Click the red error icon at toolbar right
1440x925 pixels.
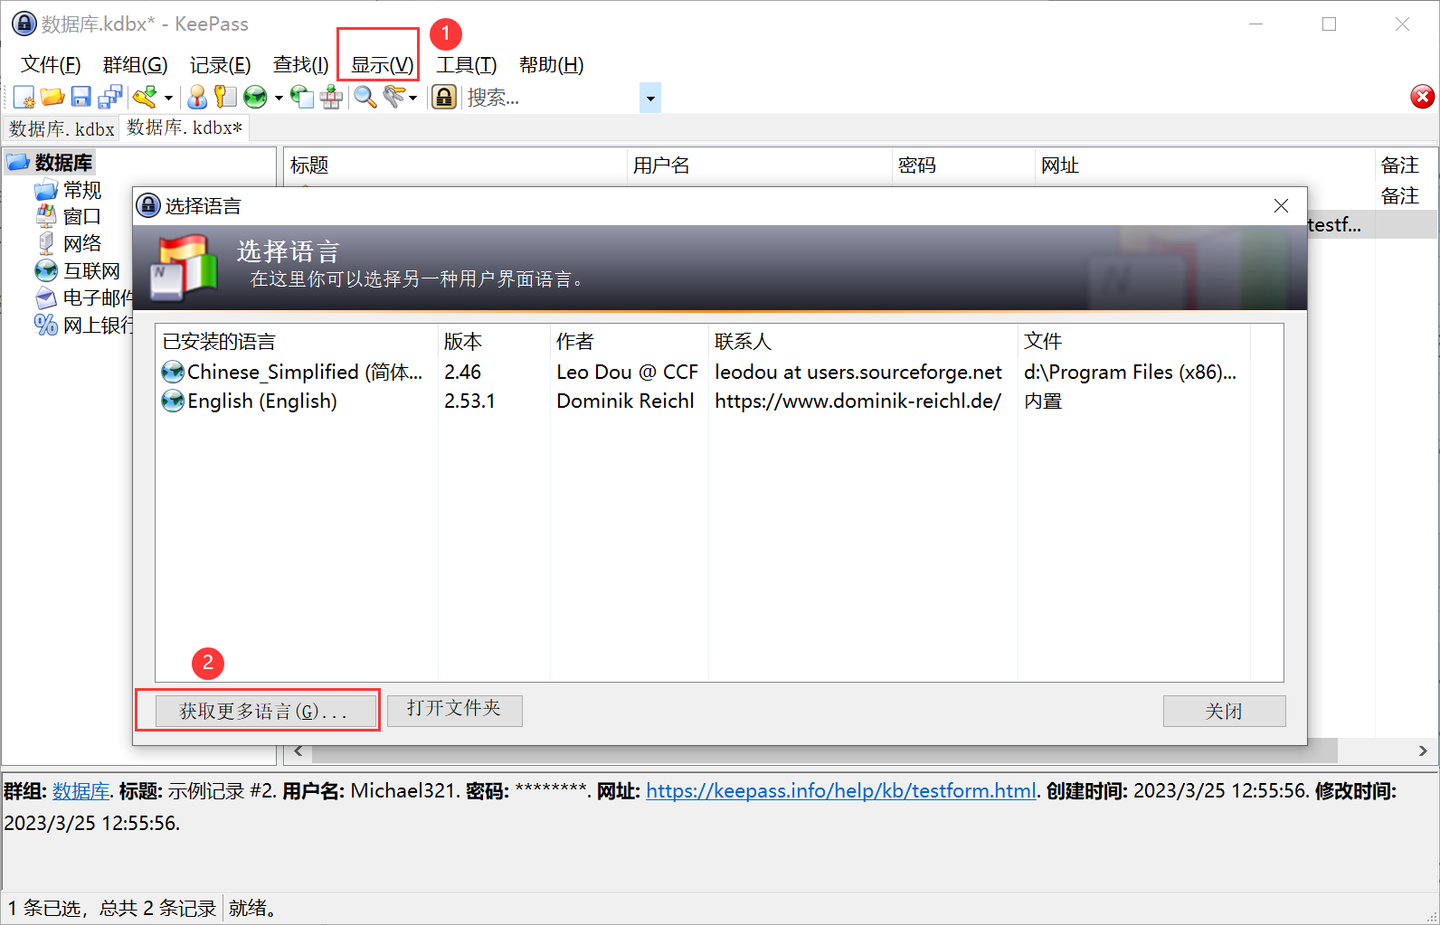(1422, 97)
